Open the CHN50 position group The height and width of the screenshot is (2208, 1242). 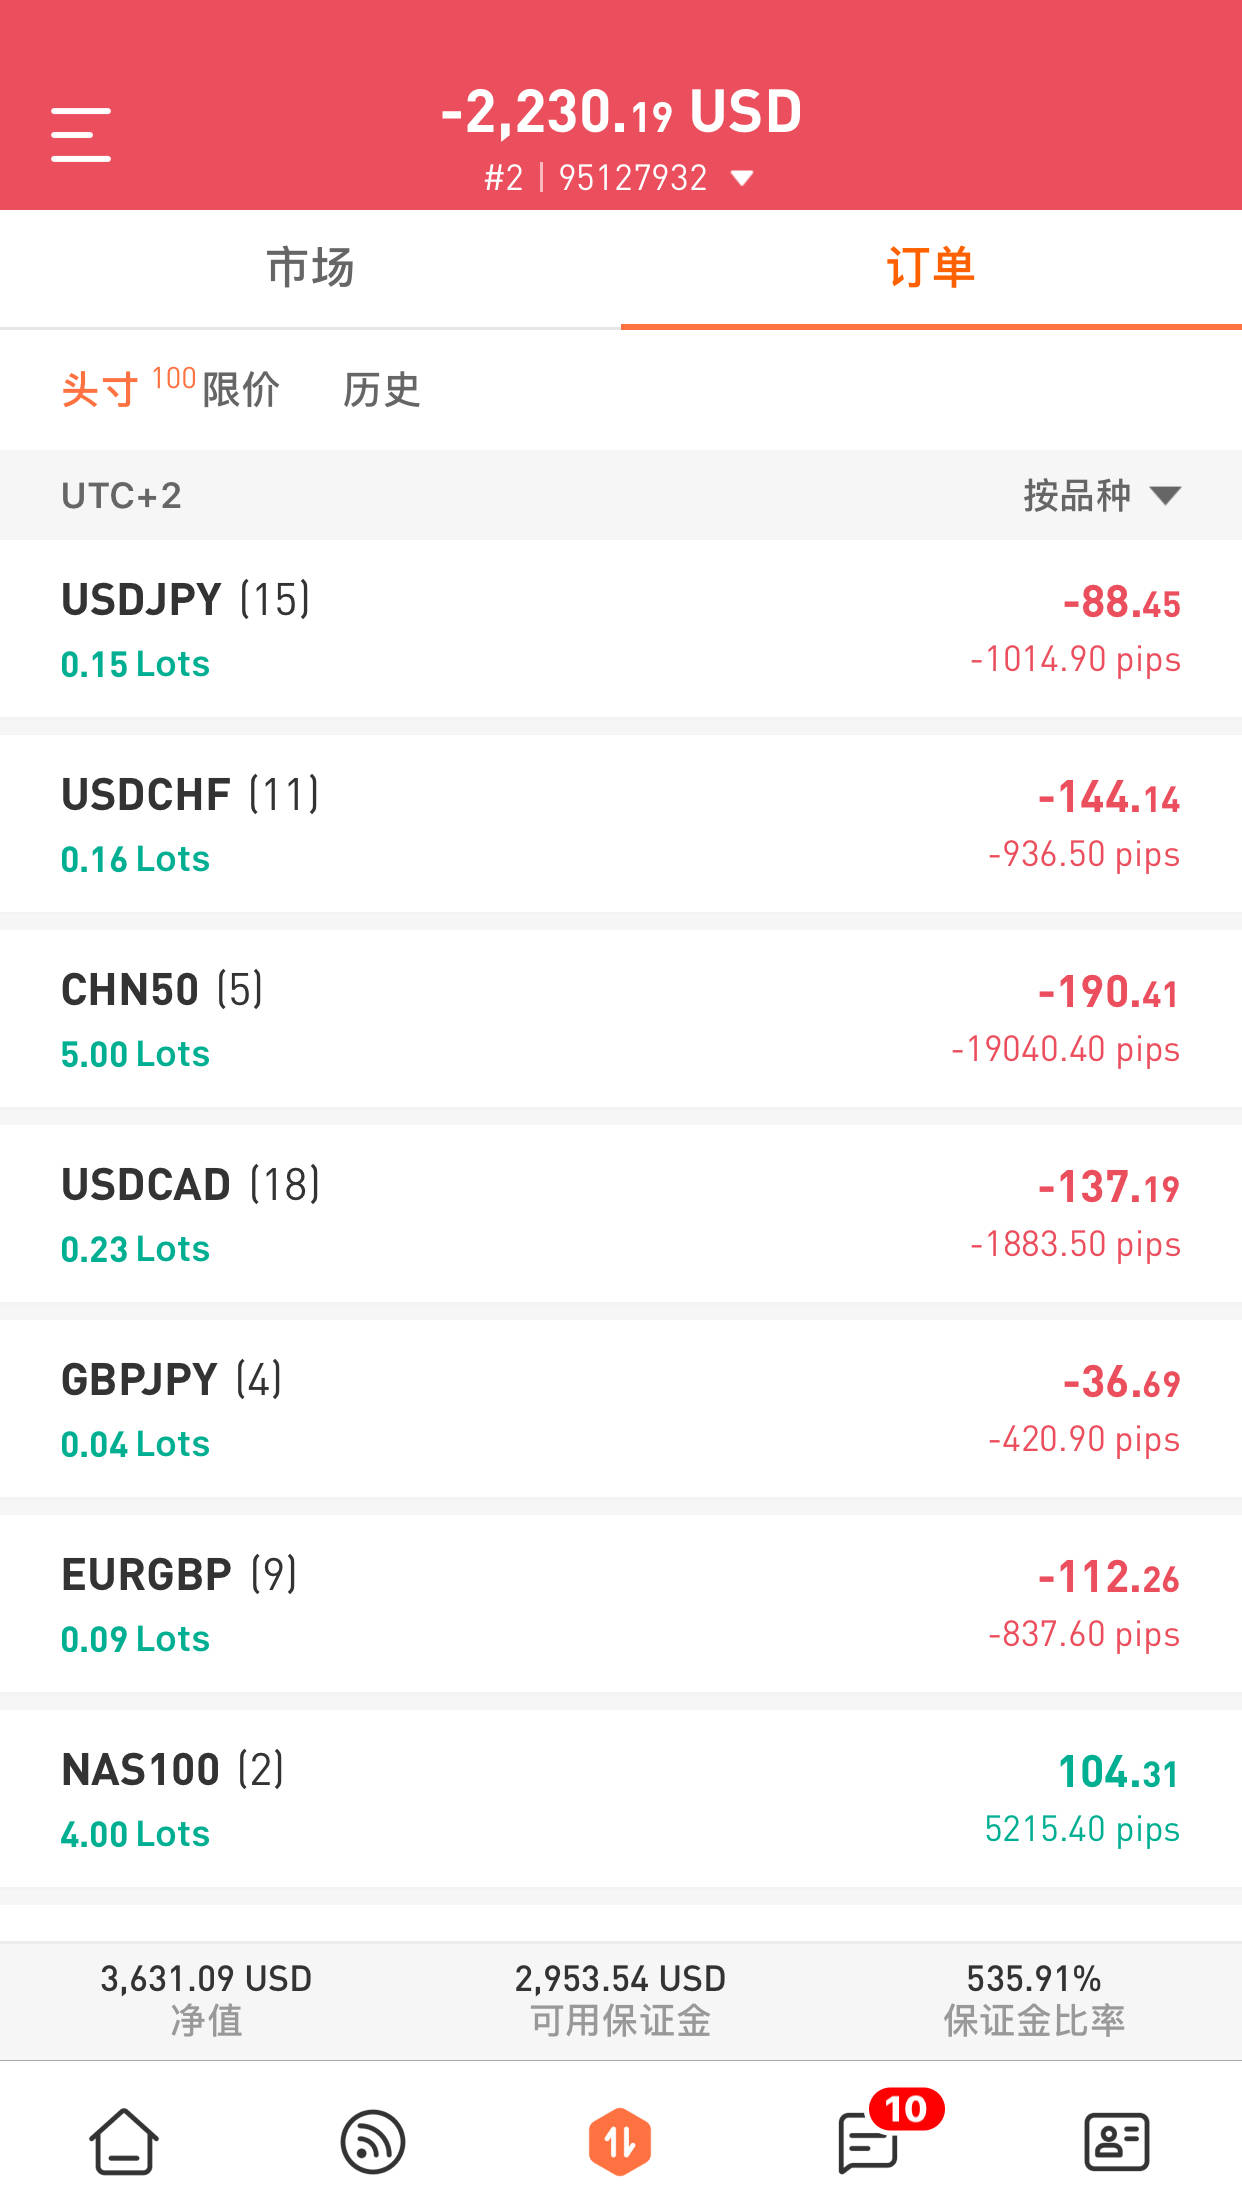click(x=621, y=1018)
